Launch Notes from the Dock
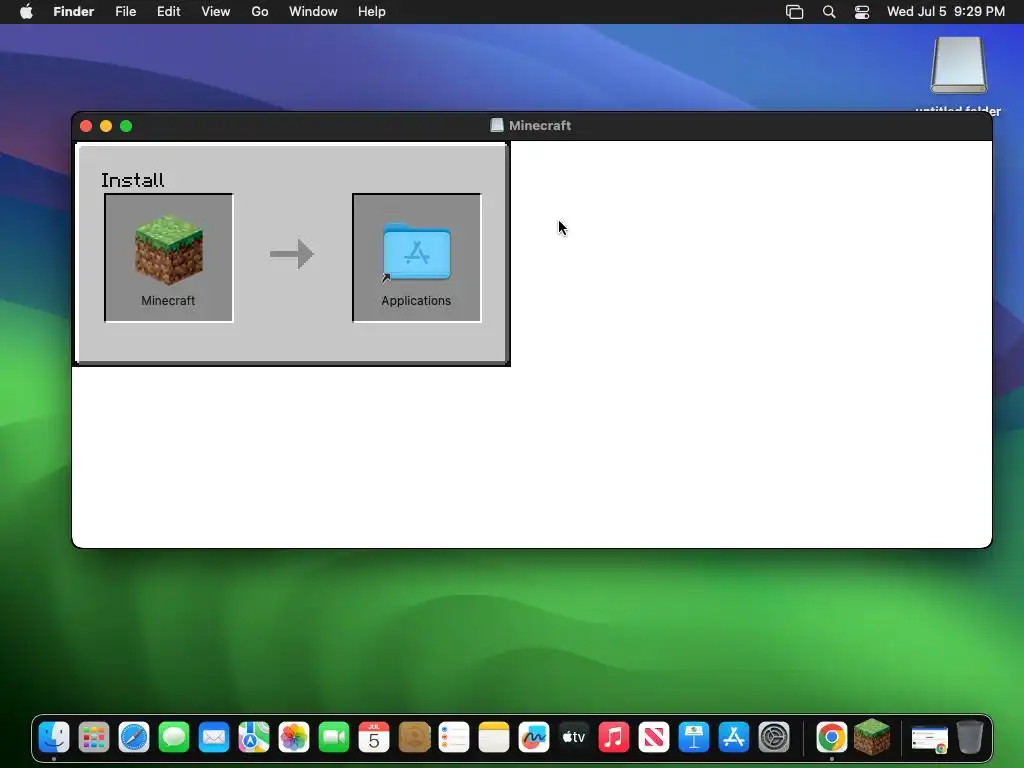The image size is (1024, 768). [x=494, y=737]
